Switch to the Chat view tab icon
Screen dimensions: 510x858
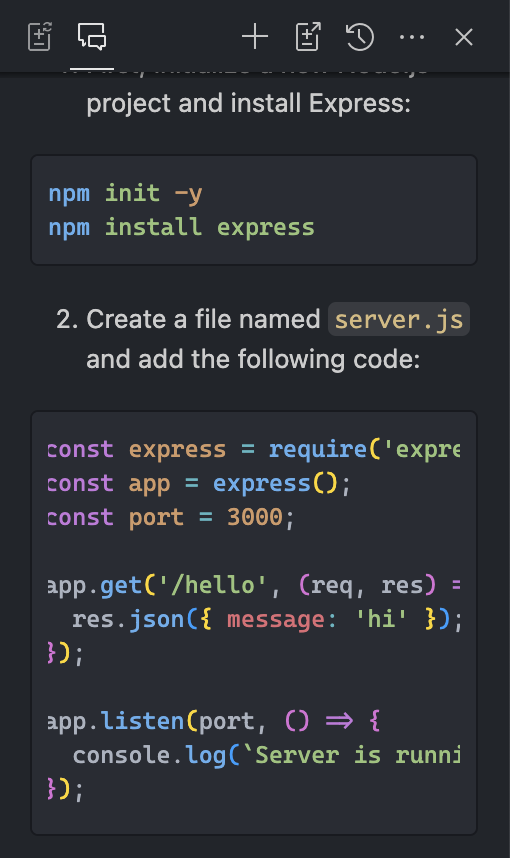[x=92, y=37]
